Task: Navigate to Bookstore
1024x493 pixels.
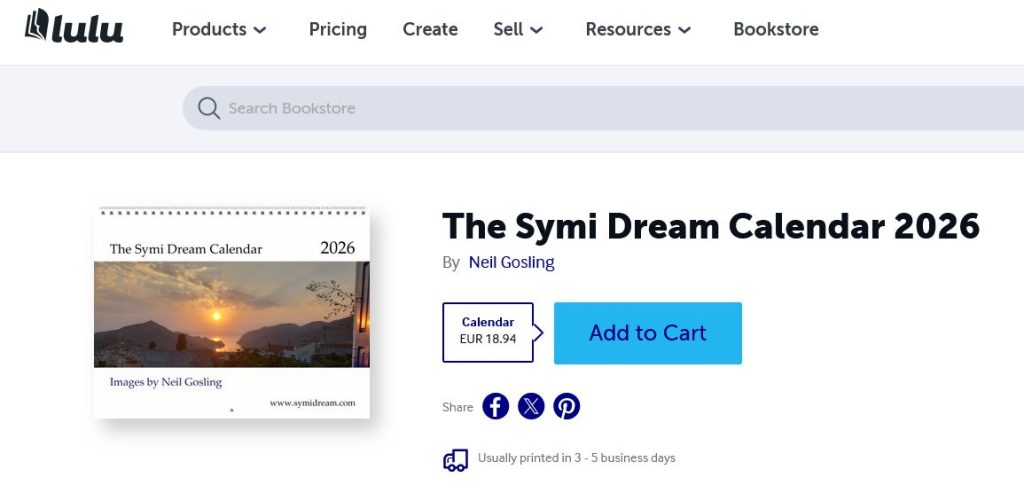Action: [x=775, y=29]
